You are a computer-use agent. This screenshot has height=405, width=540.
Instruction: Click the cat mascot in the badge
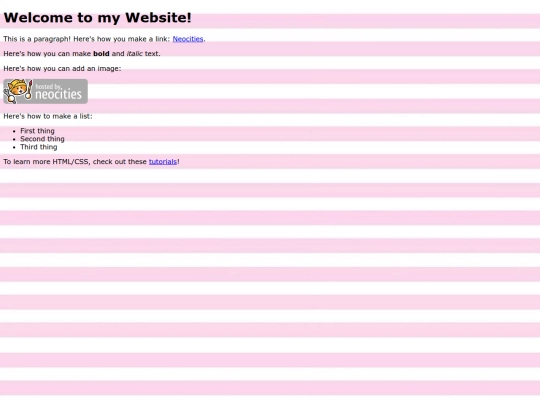tap(18, 91)
